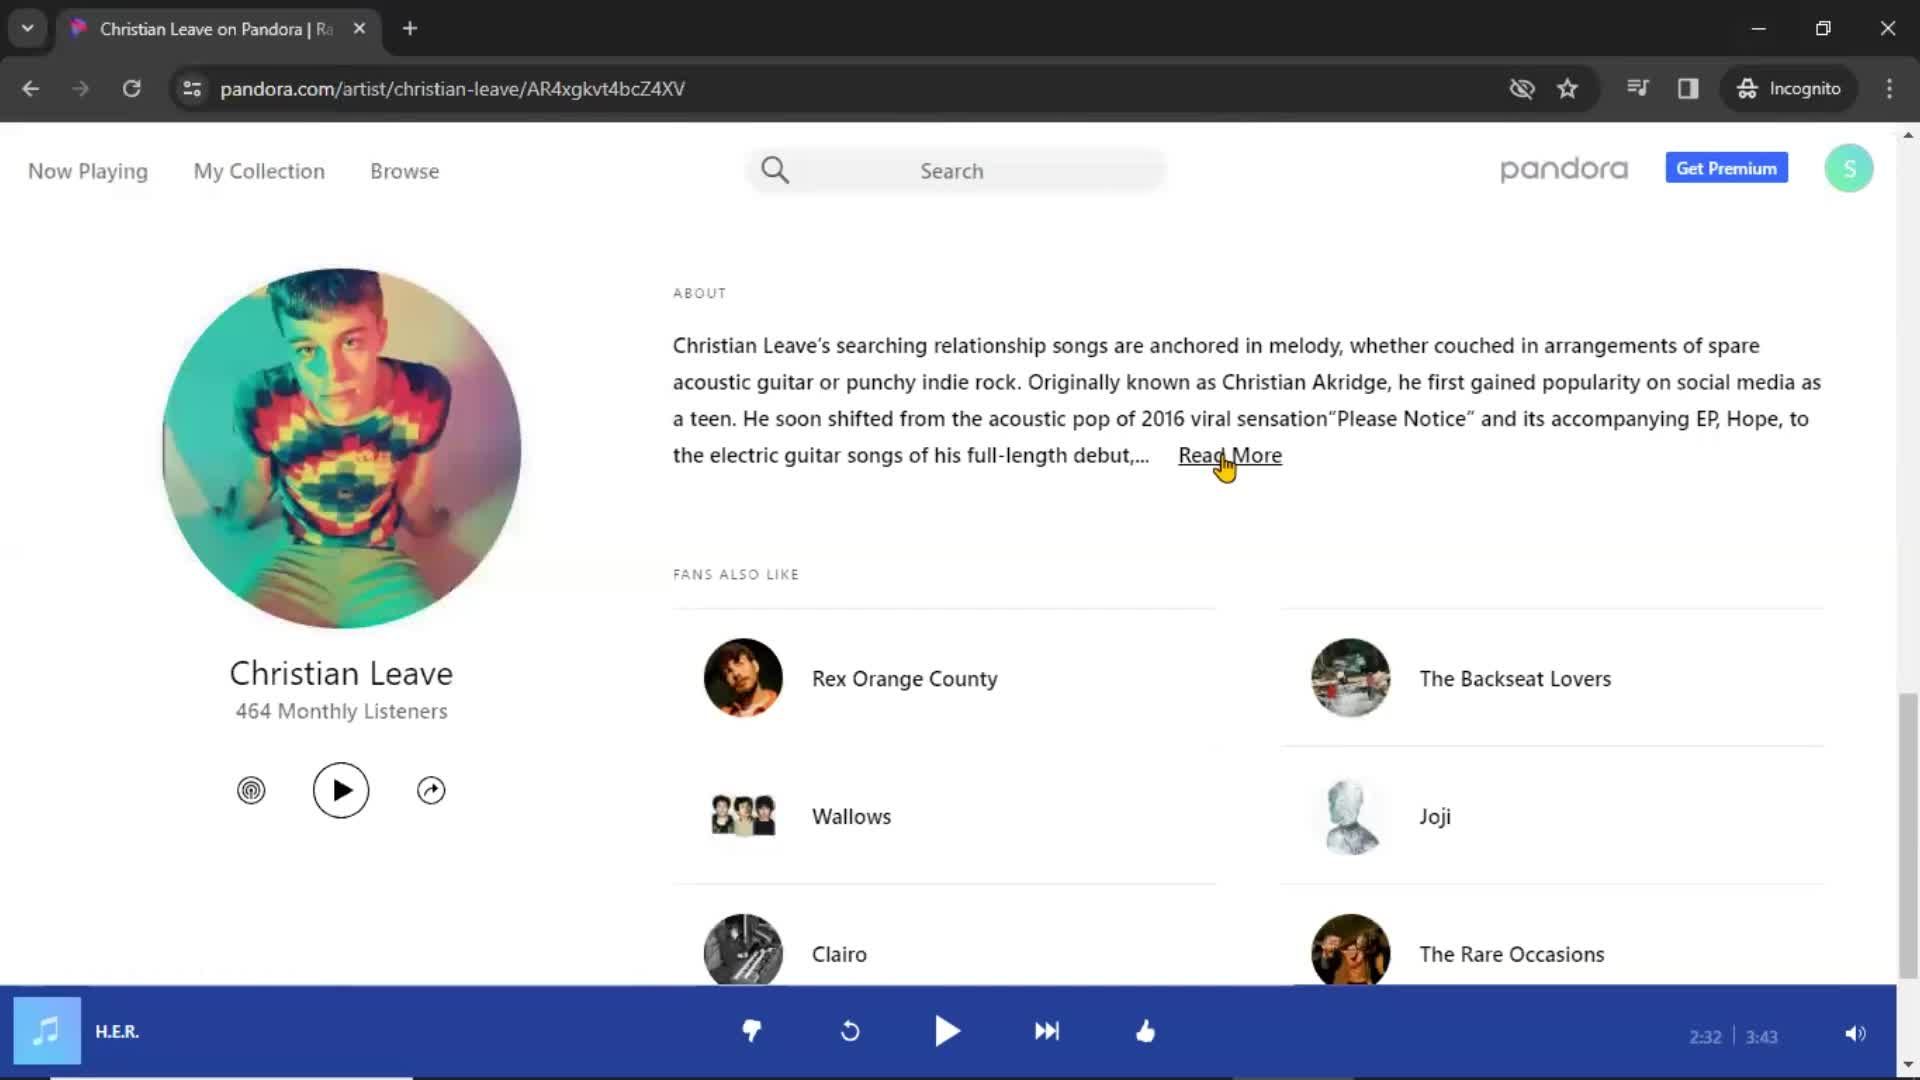Go to the Pandora logo home

tap(1564, 169)
